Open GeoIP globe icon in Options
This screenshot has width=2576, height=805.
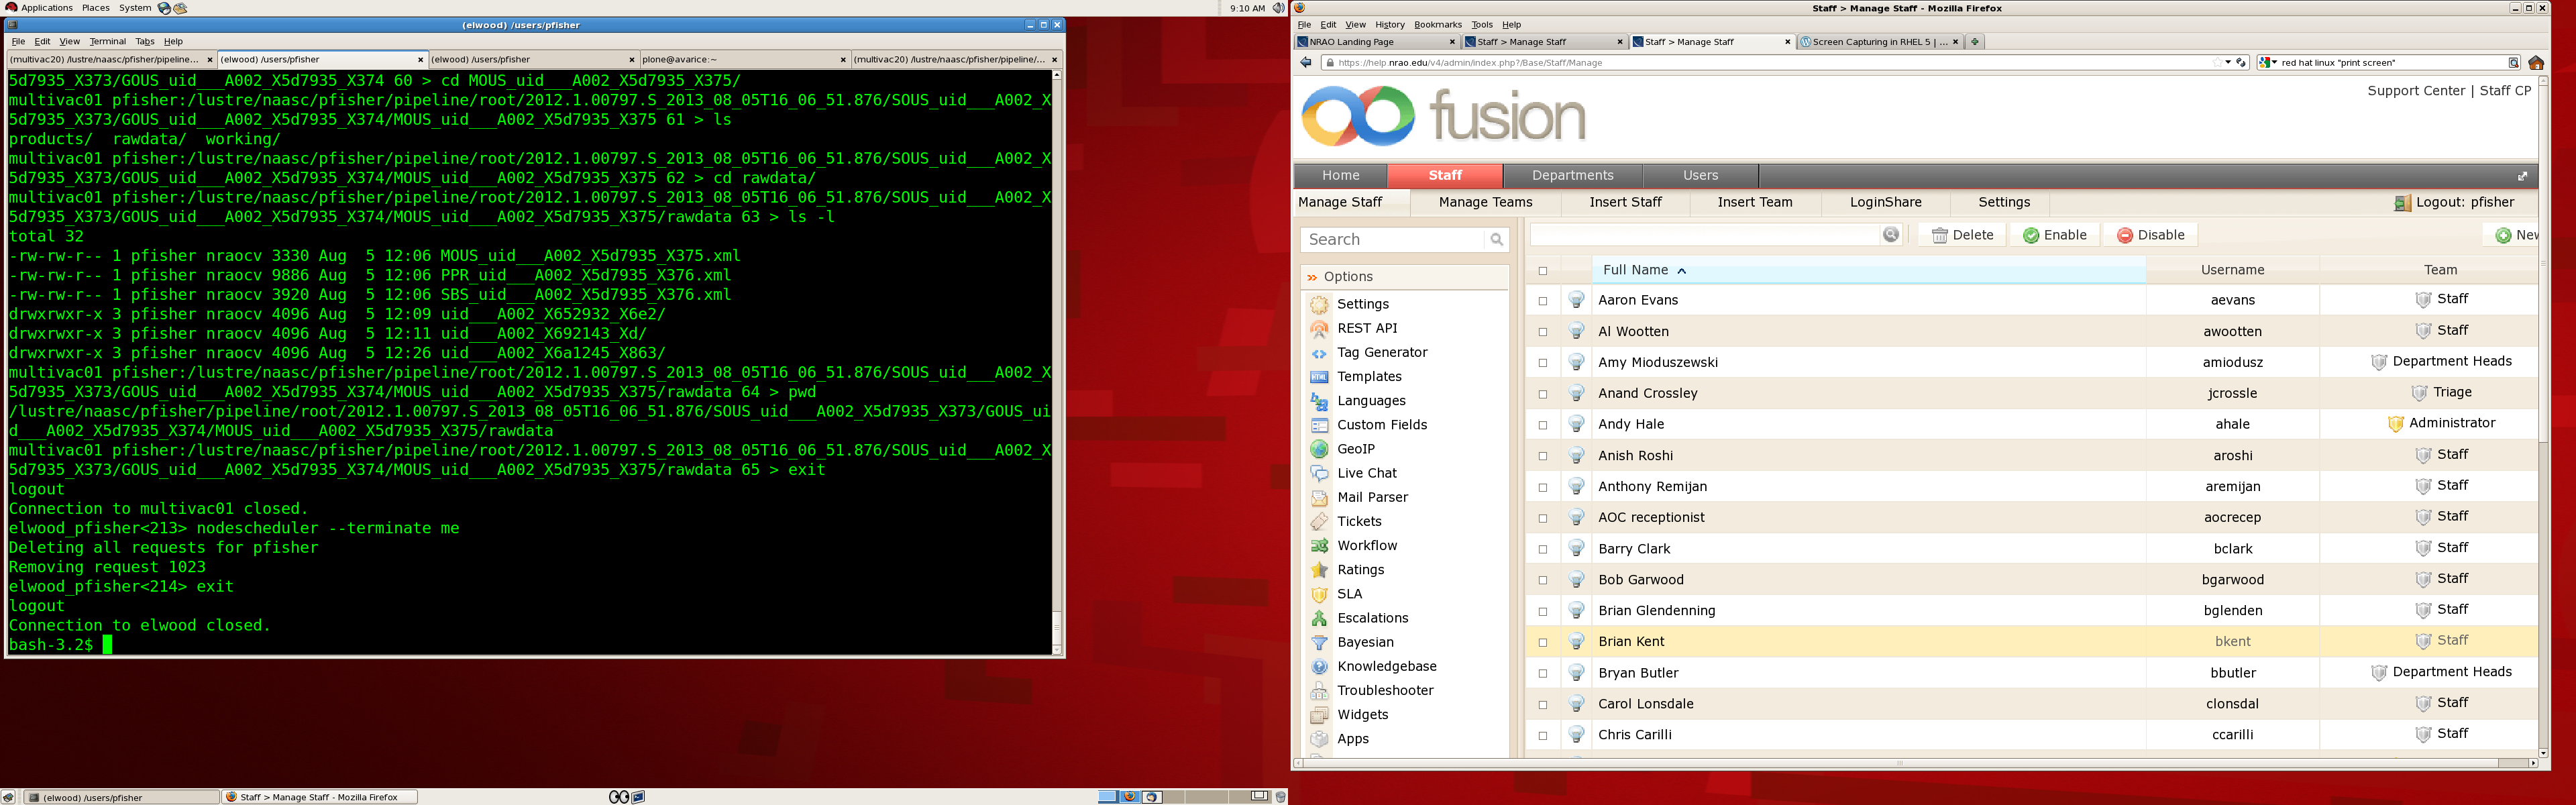(1319, 449)
